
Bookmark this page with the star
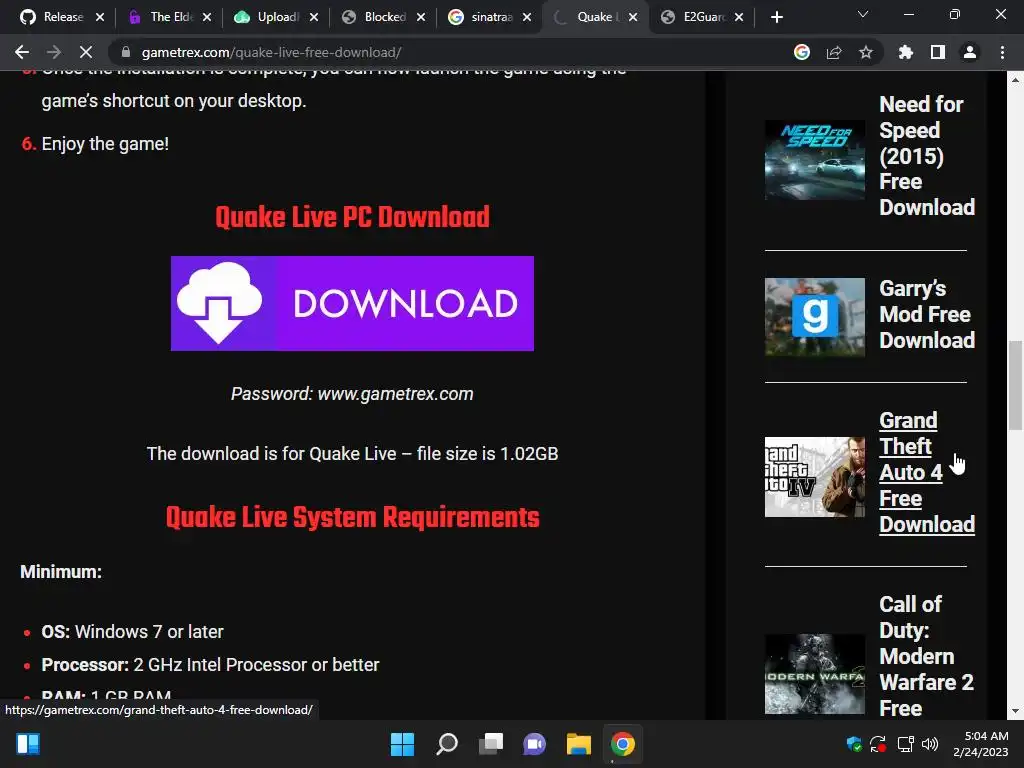[866, 52]
